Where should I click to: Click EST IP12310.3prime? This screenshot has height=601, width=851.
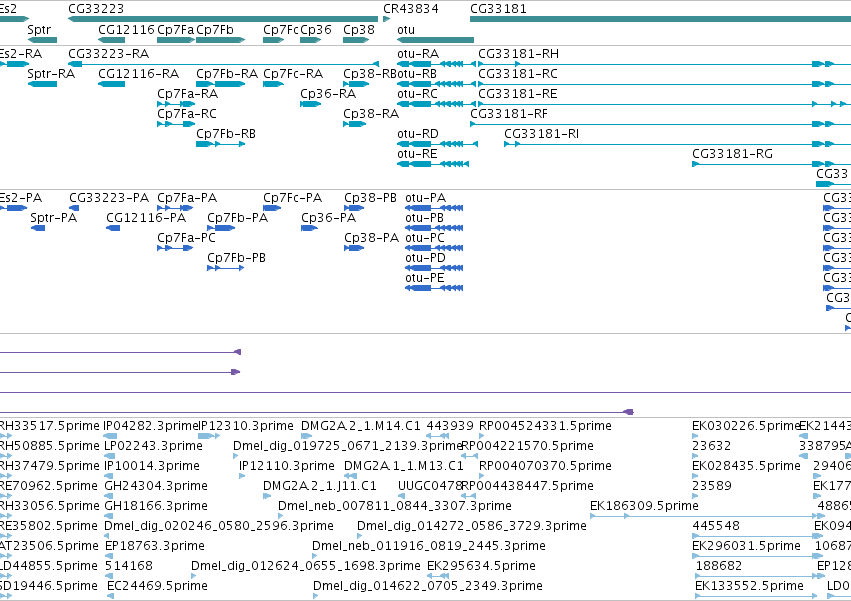(209, 436)
